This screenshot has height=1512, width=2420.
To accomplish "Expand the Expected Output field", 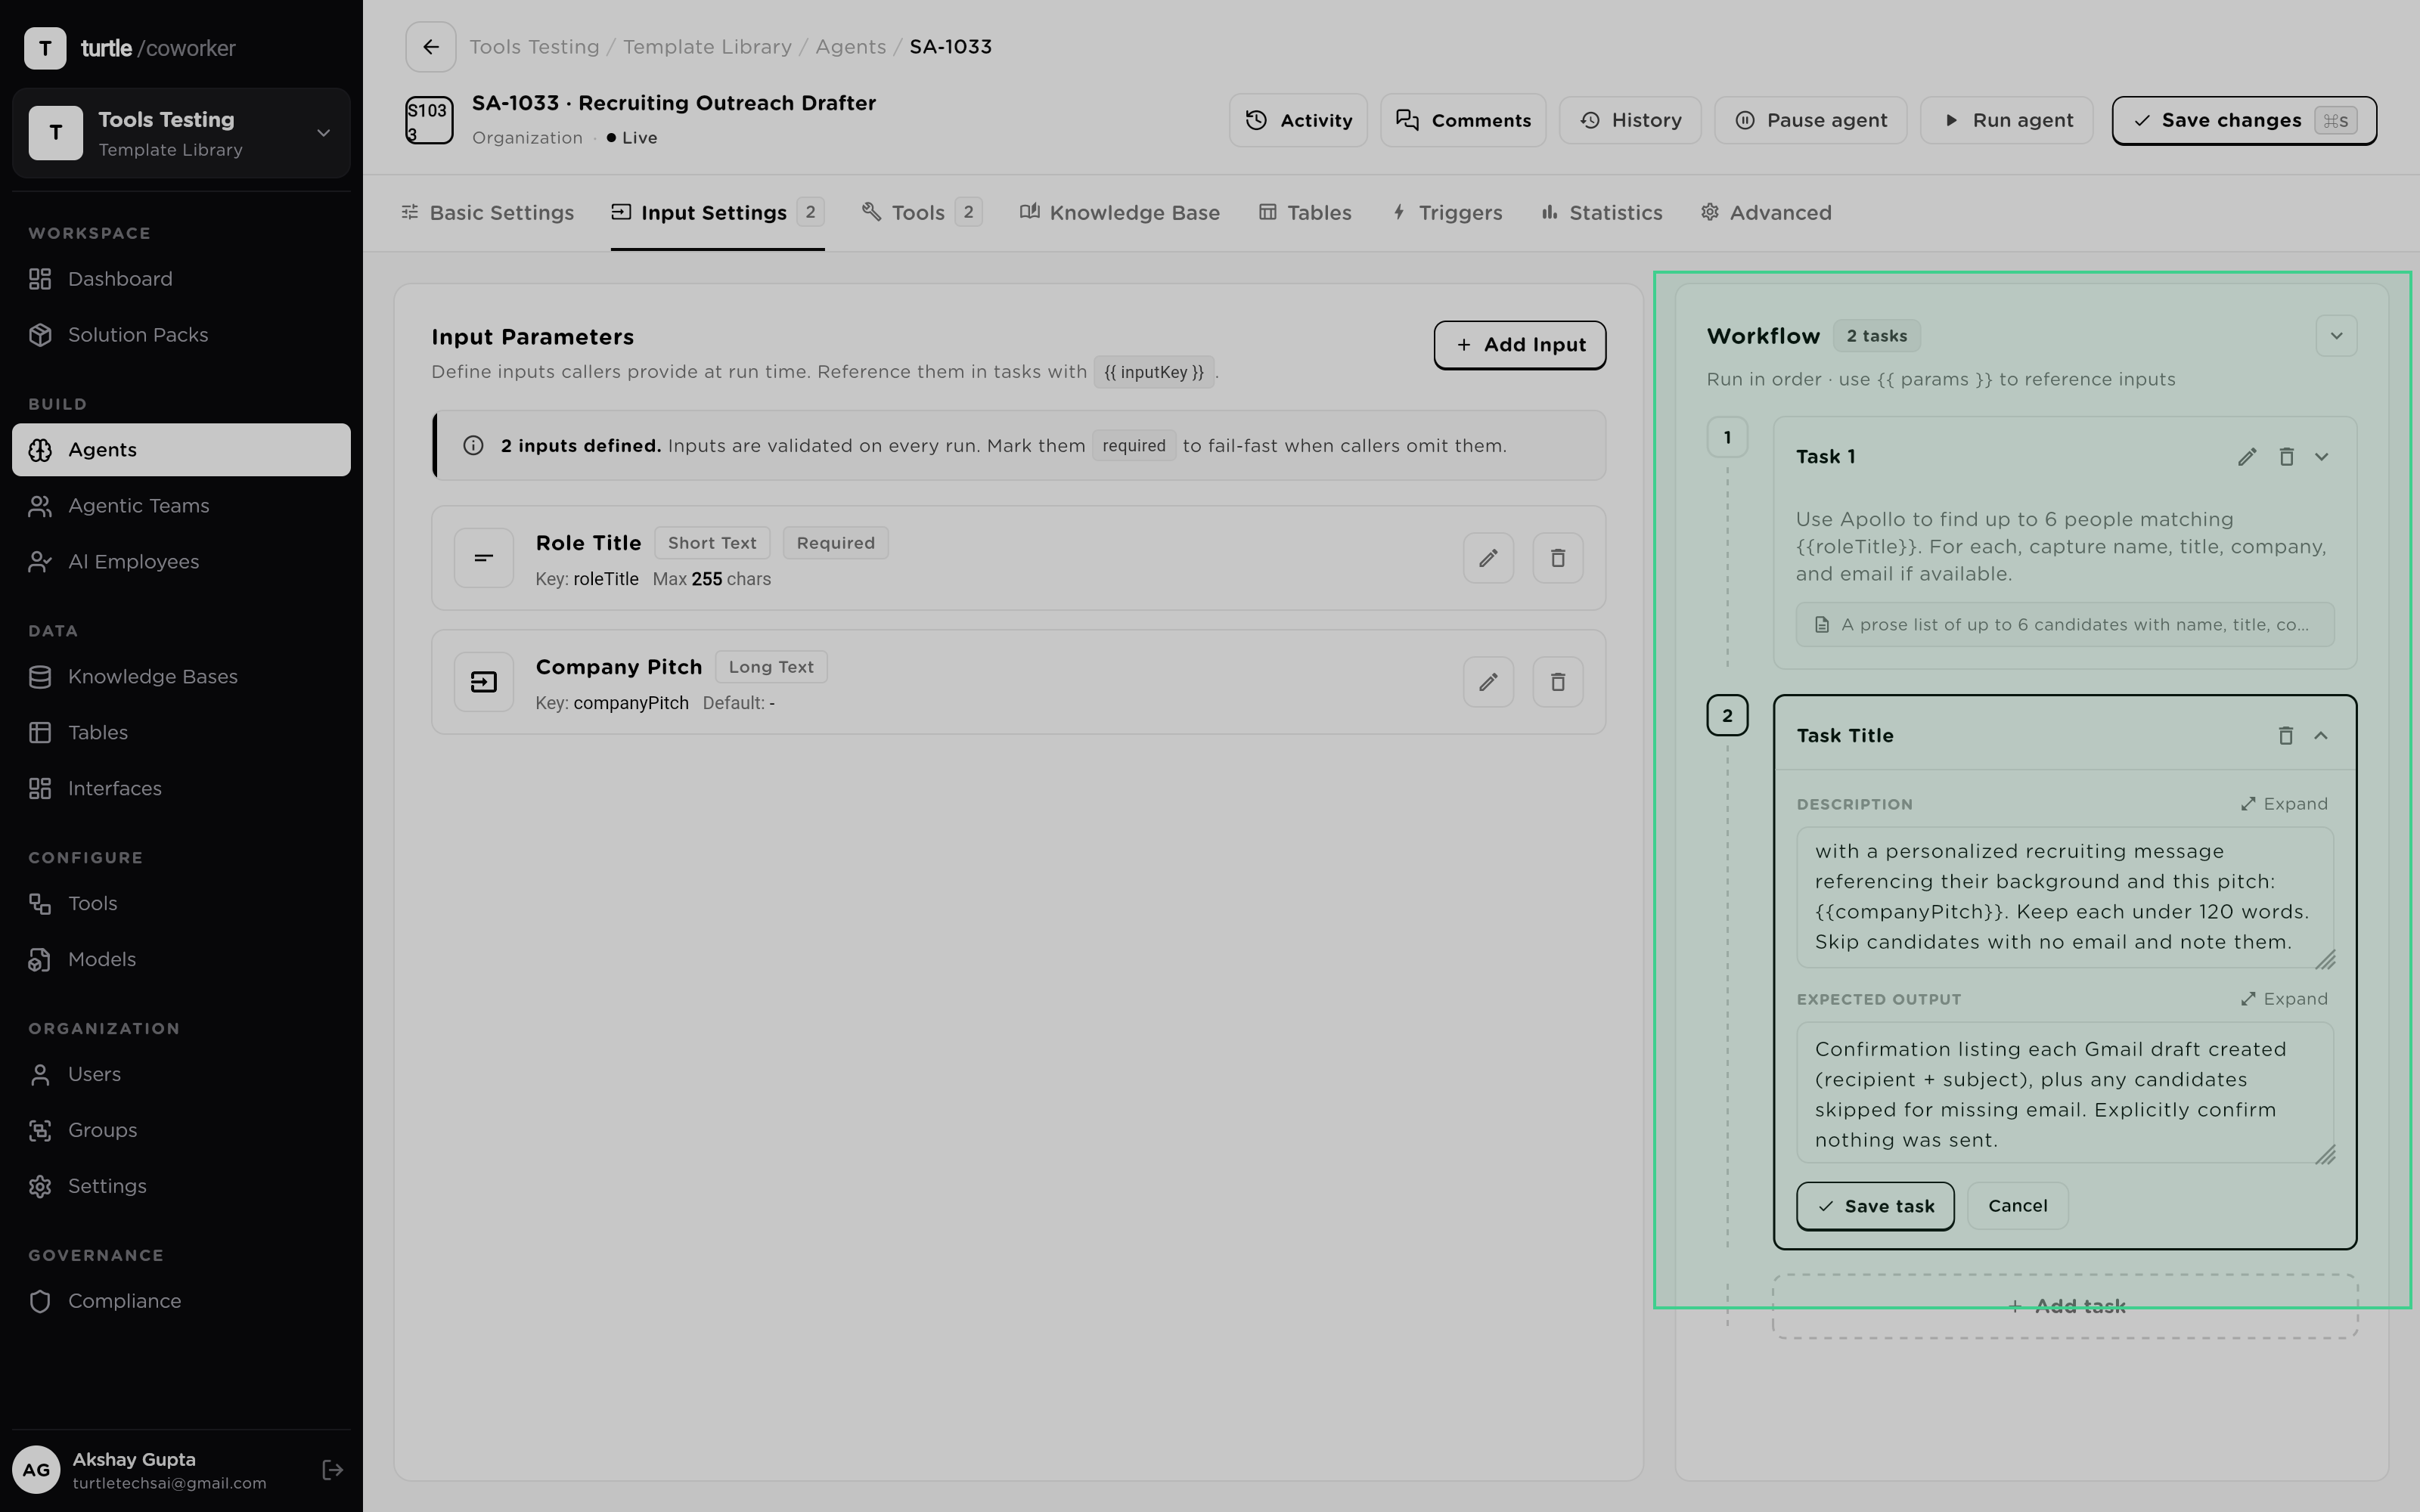I will click(x=2284, y=999).
